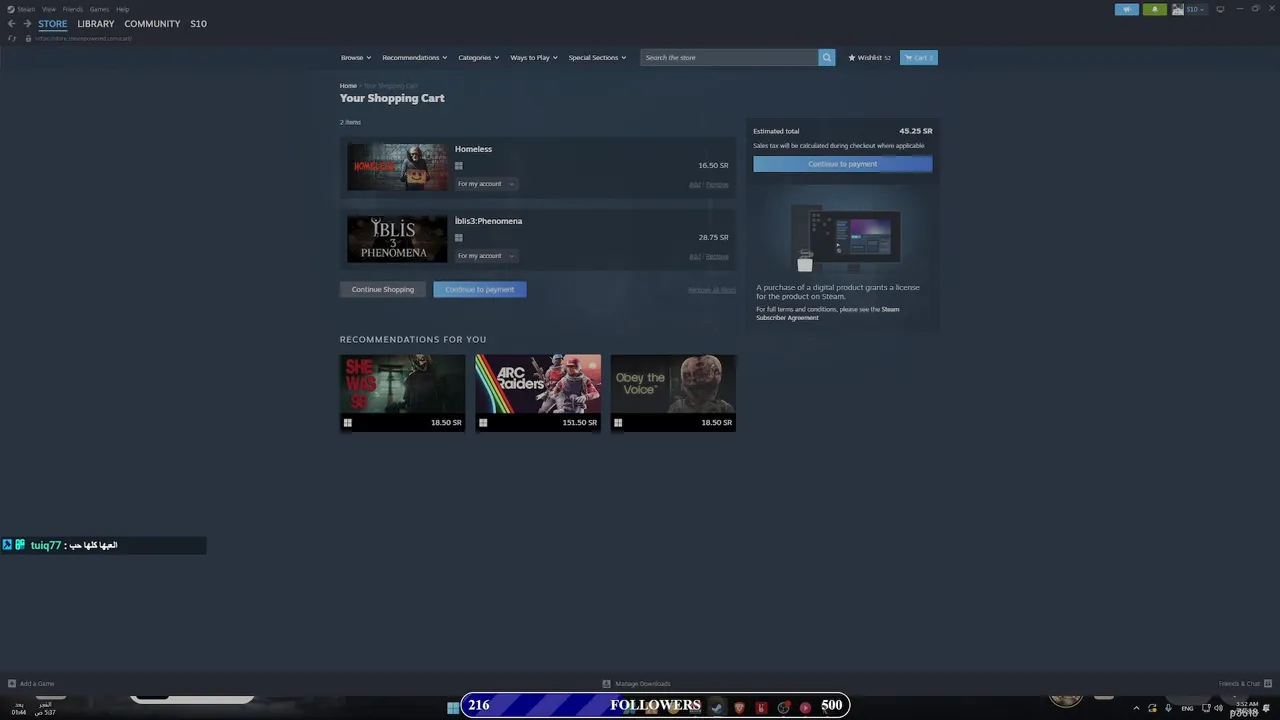Screen dimensions: 1280x720
Task: Click the Manage Downloads label
Action: coord(643,684)
